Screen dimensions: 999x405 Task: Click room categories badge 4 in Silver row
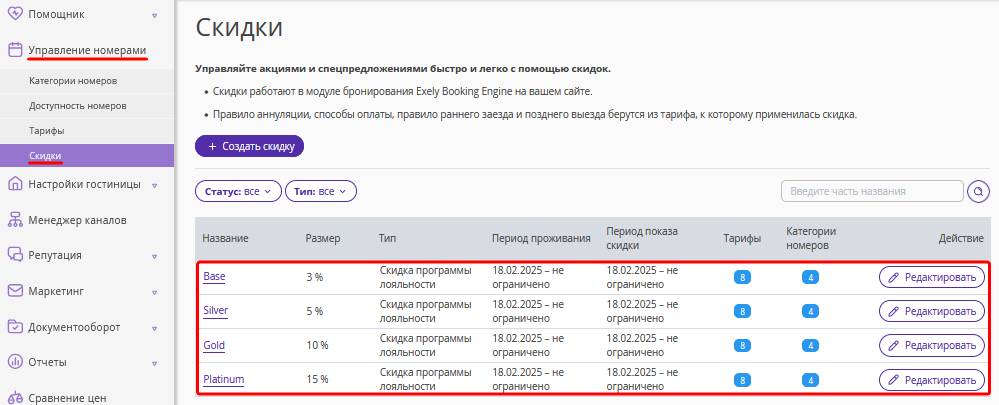(810, 311)
